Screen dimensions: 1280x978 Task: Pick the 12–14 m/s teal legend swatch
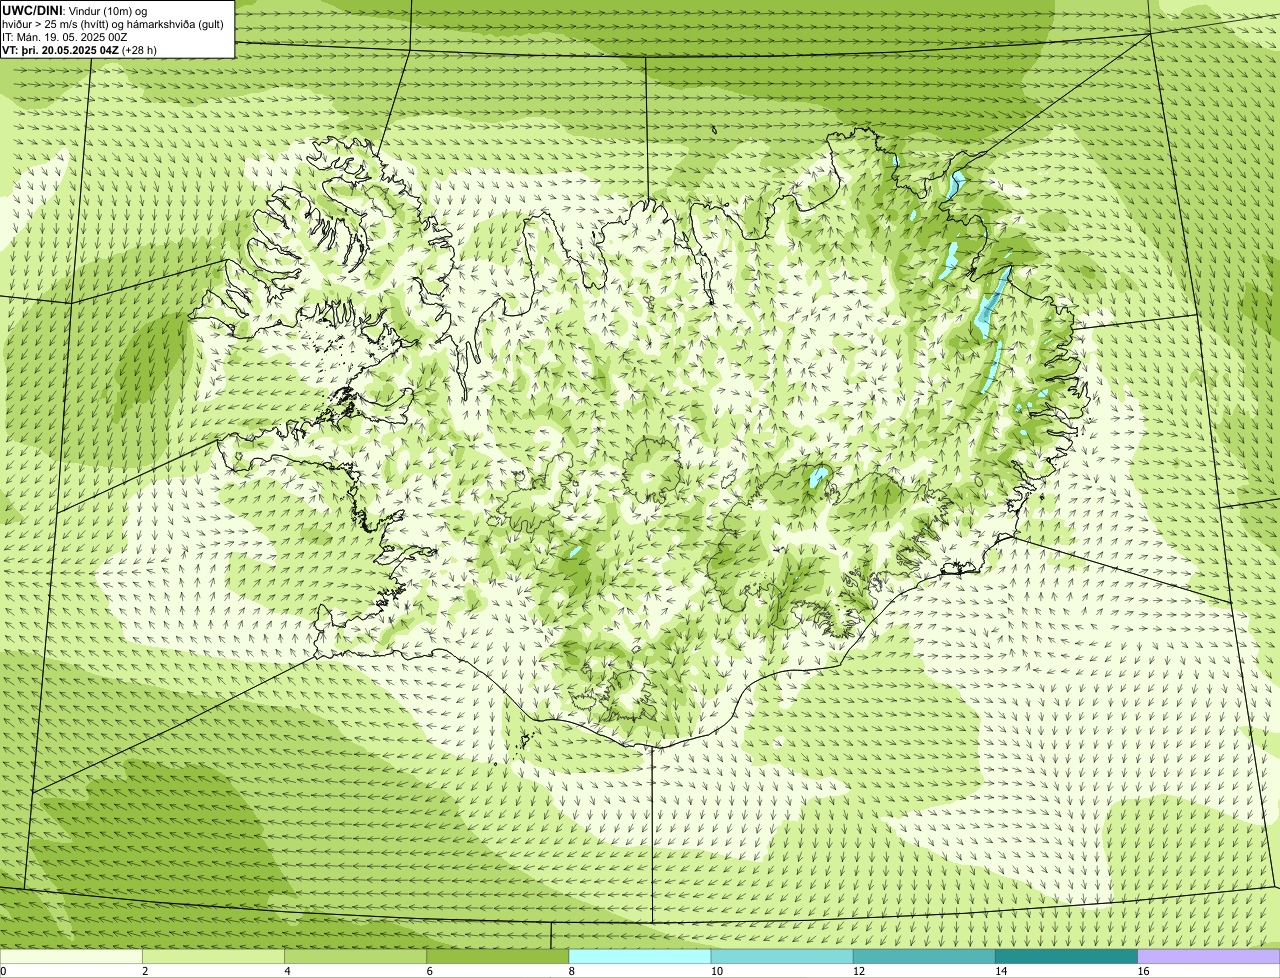pyautogui.click(x=924, y=956)
